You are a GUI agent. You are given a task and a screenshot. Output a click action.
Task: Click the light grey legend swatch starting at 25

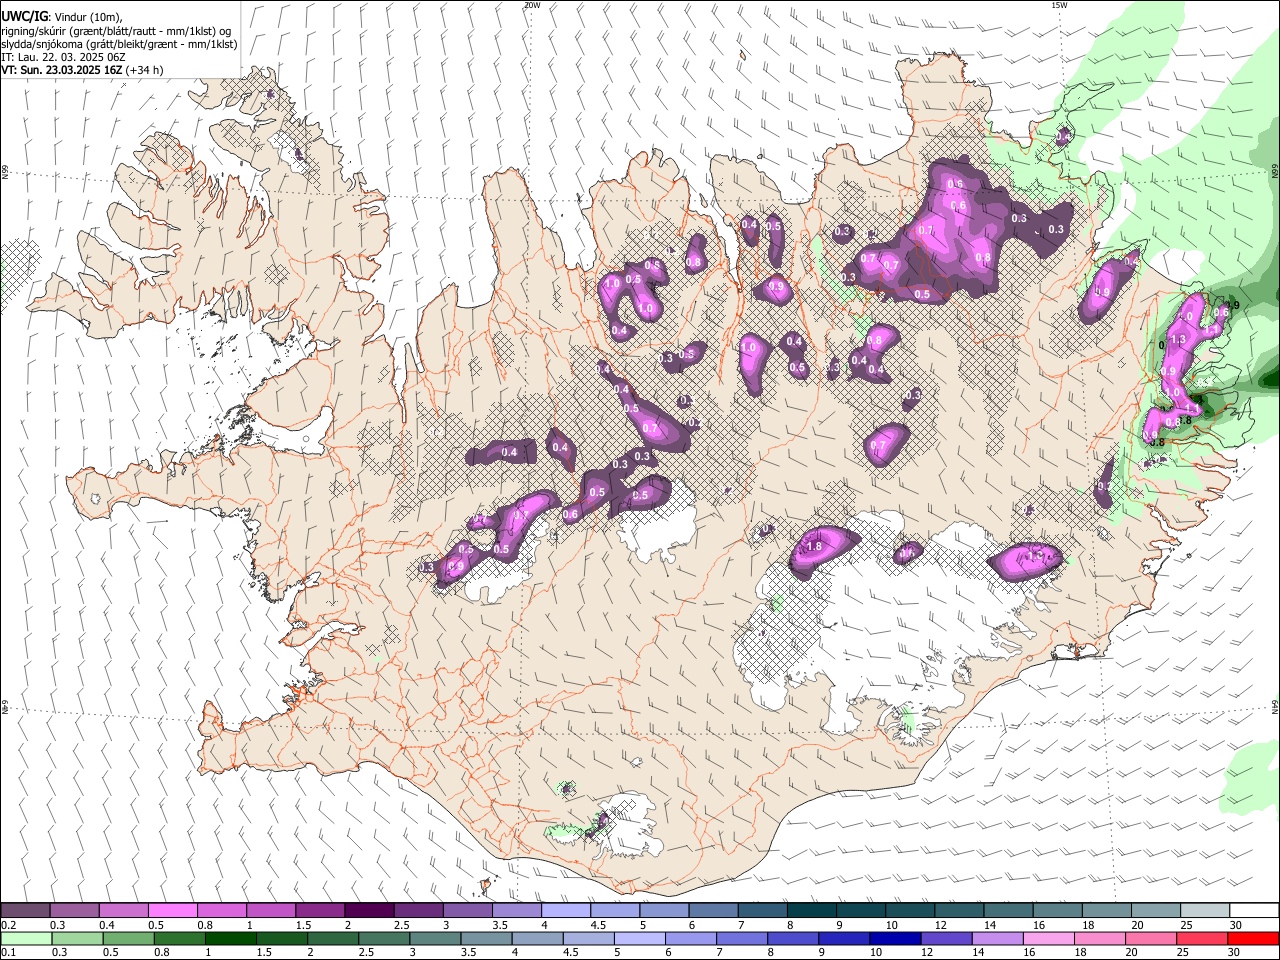pyautogui.click(x=1205, y=910)
